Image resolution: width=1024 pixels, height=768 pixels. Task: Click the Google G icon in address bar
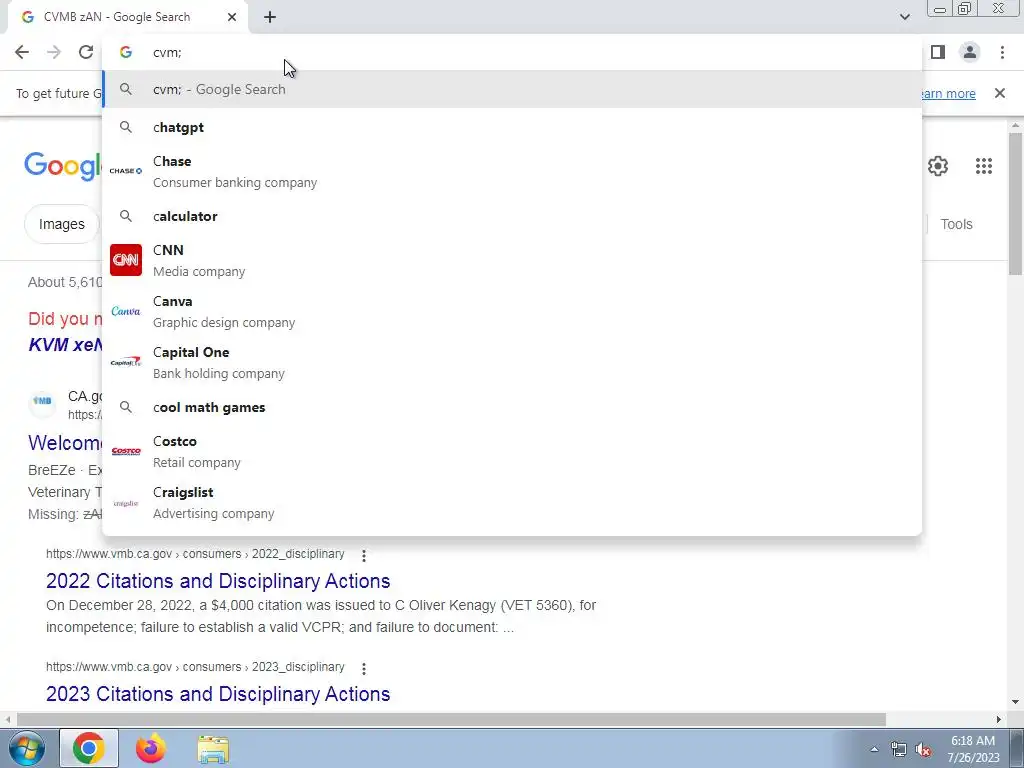pos(126,52)
